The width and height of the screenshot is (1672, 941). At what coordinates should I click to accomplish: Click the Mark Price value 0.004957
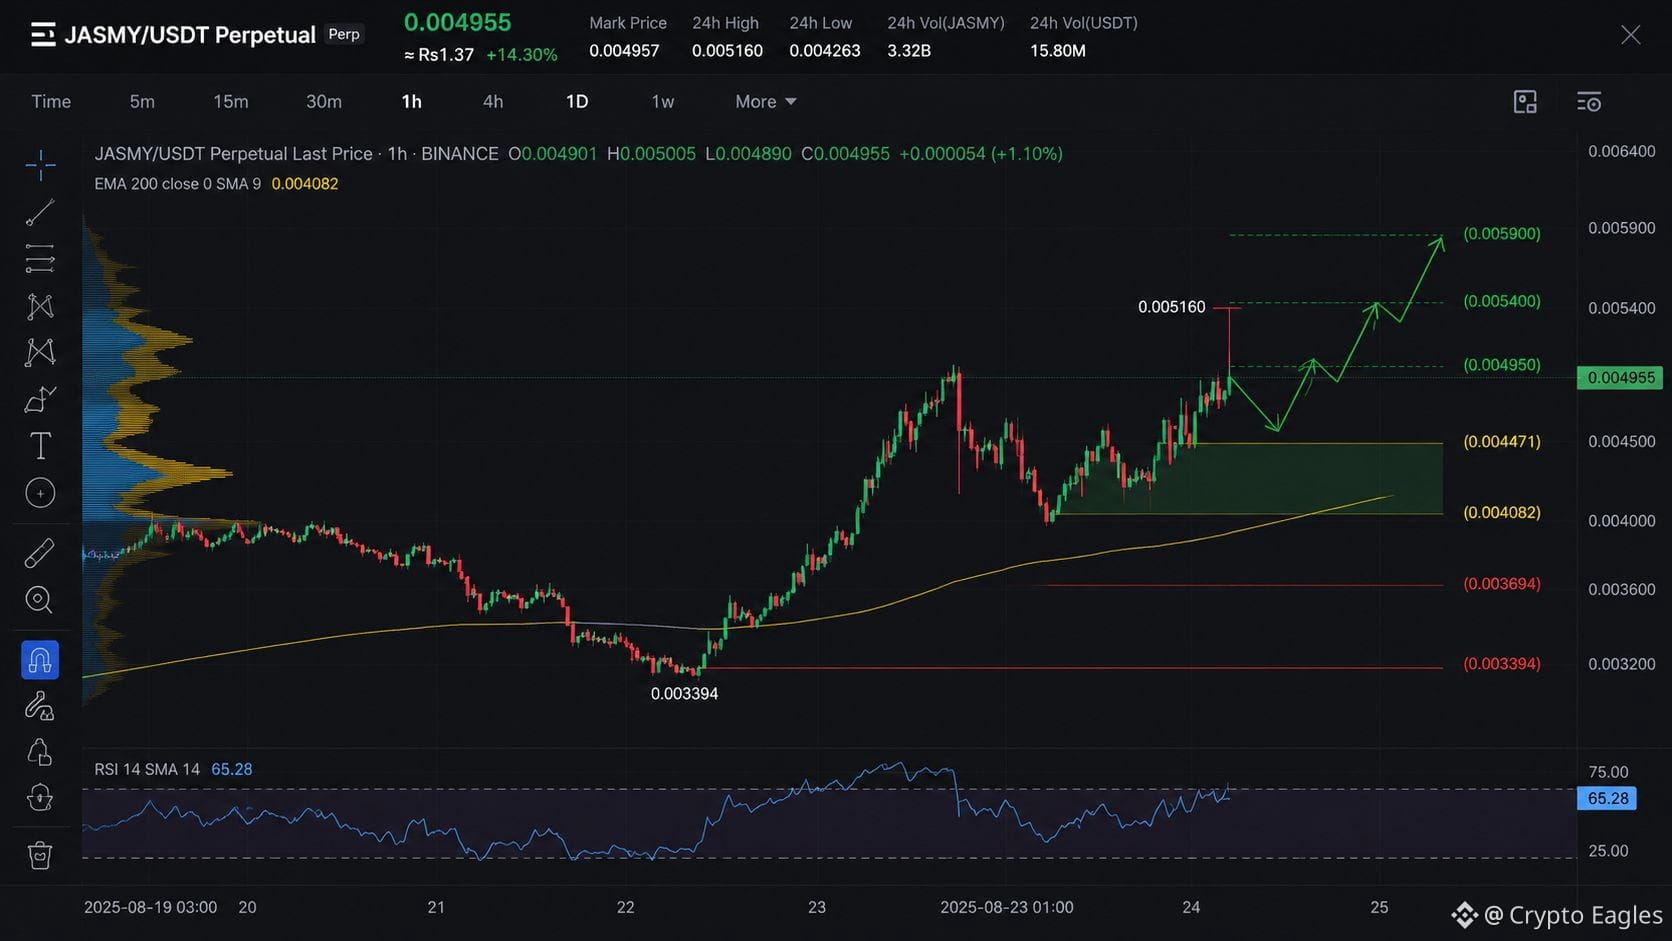pos(625,51)
